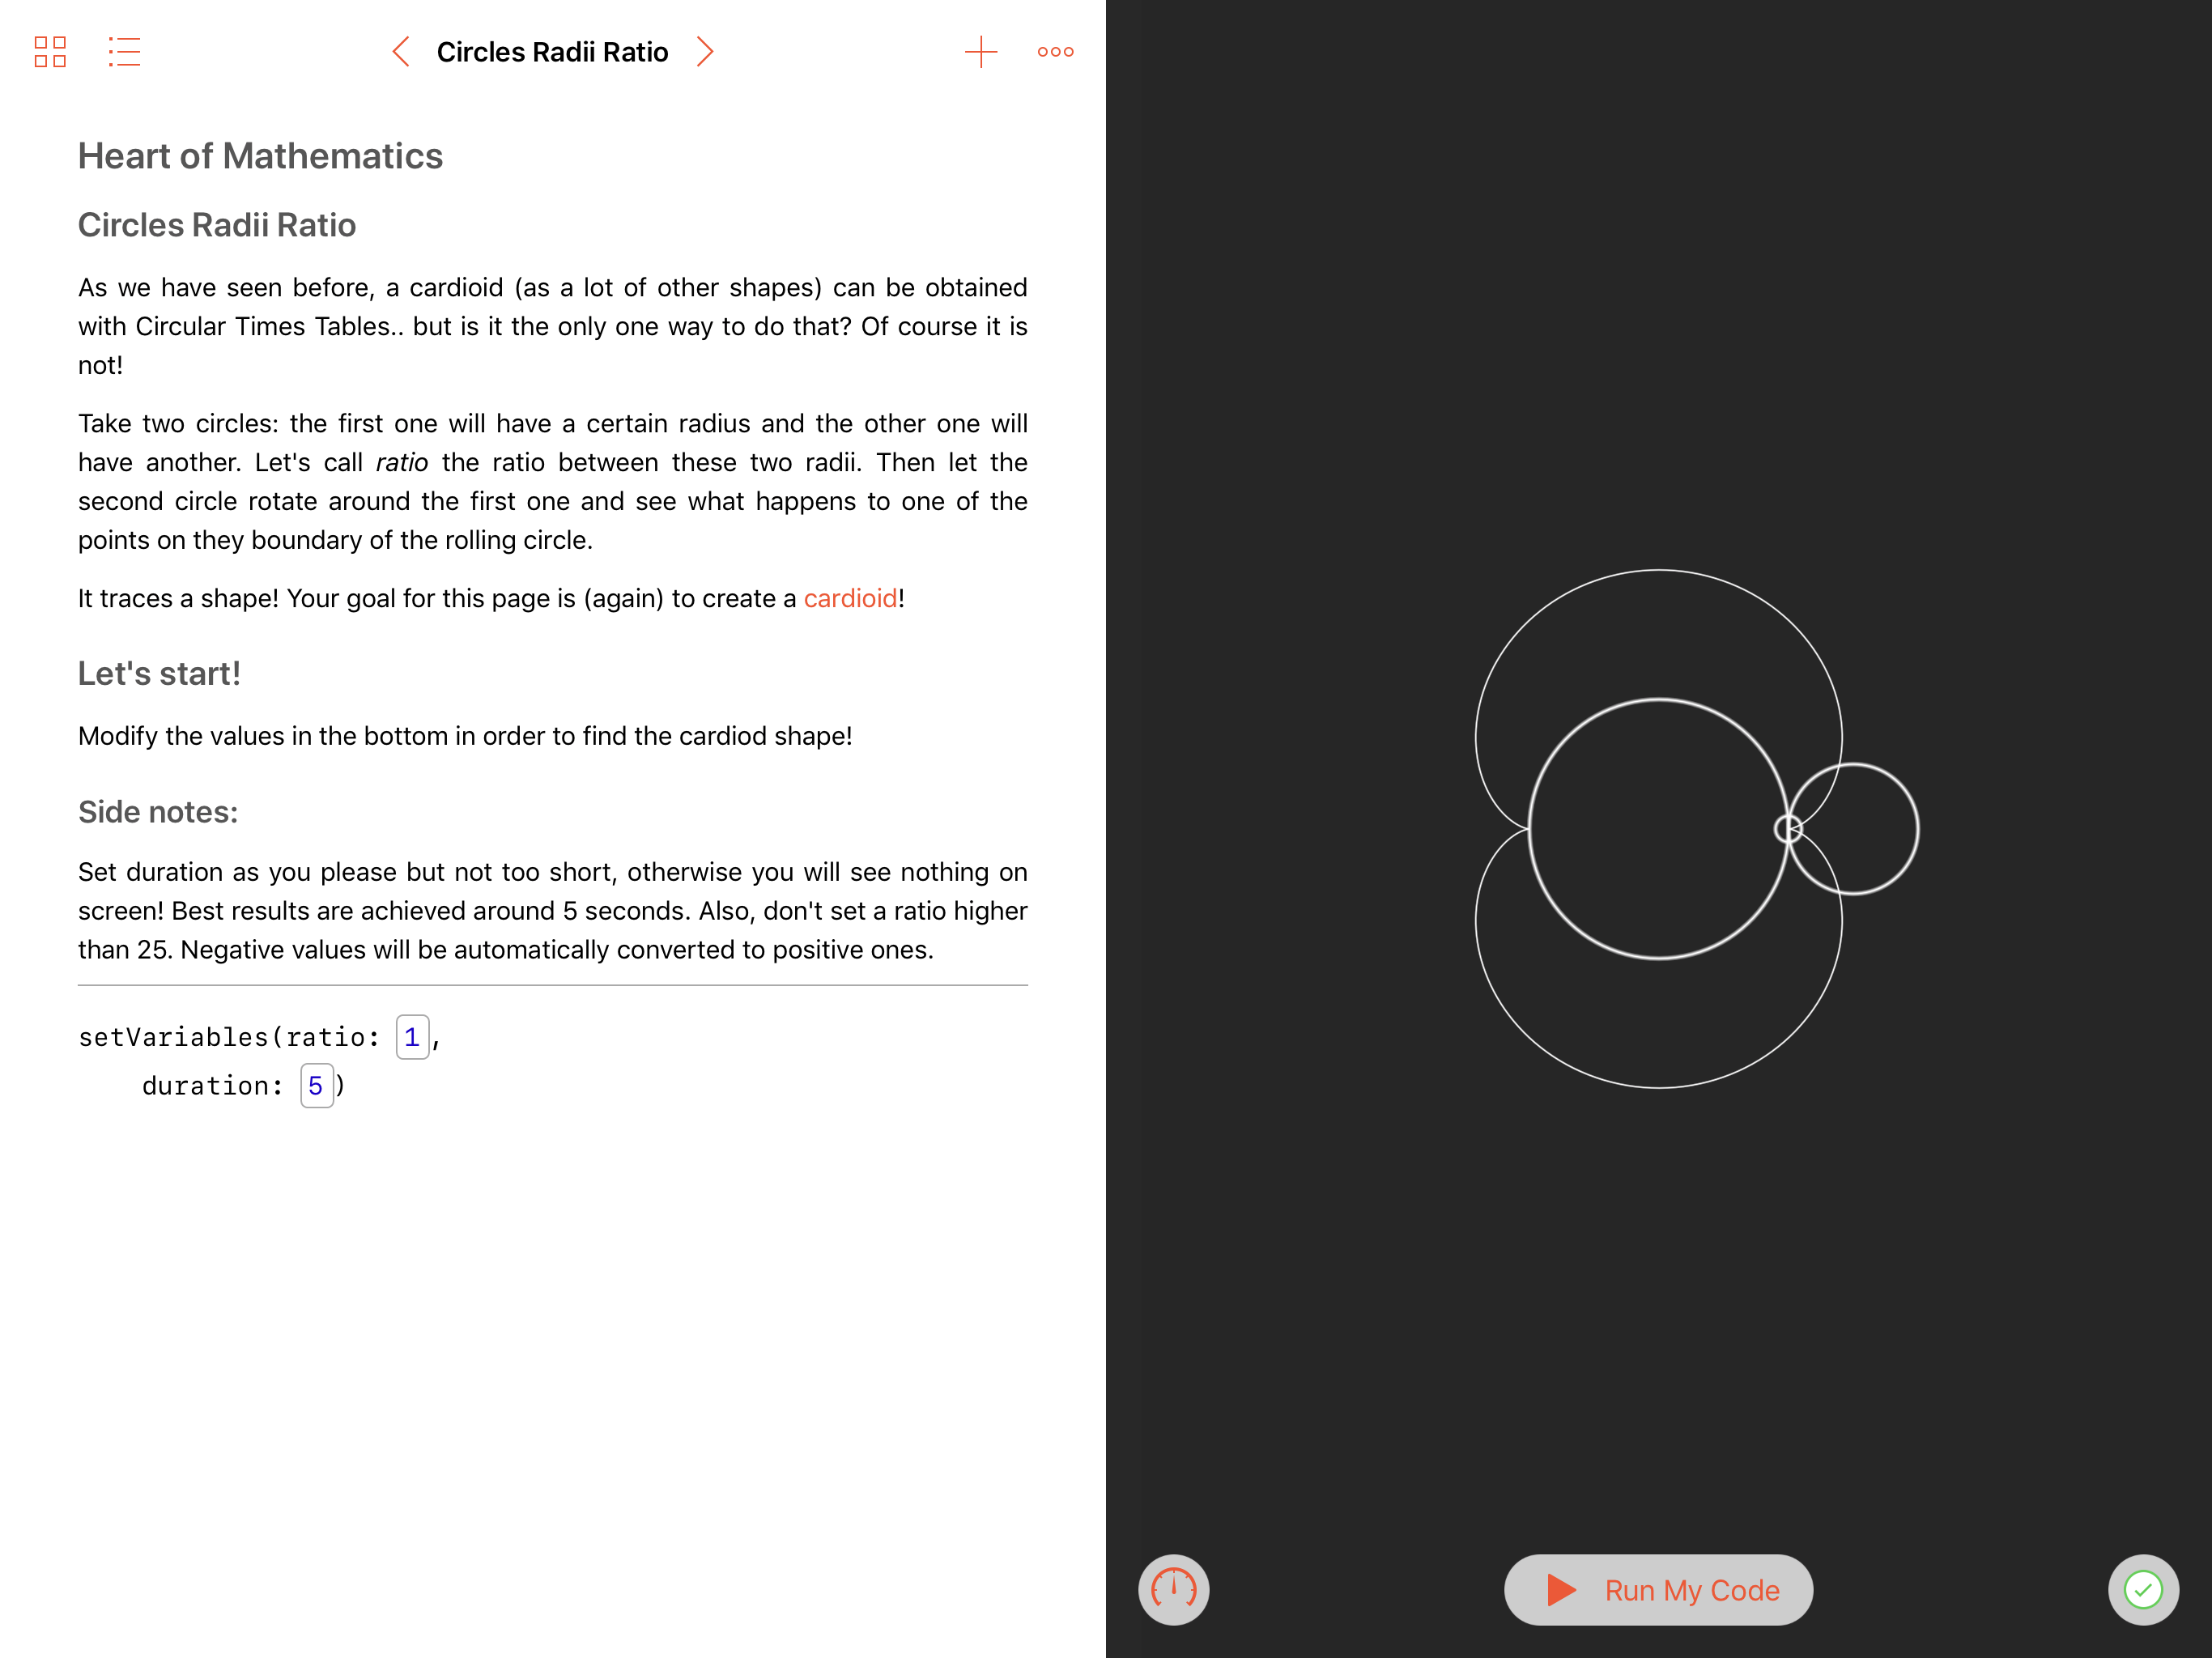This screenshot has height=1658, width=2212.
Task: Tap the plus icon to add content
Action: pos(981,52)
